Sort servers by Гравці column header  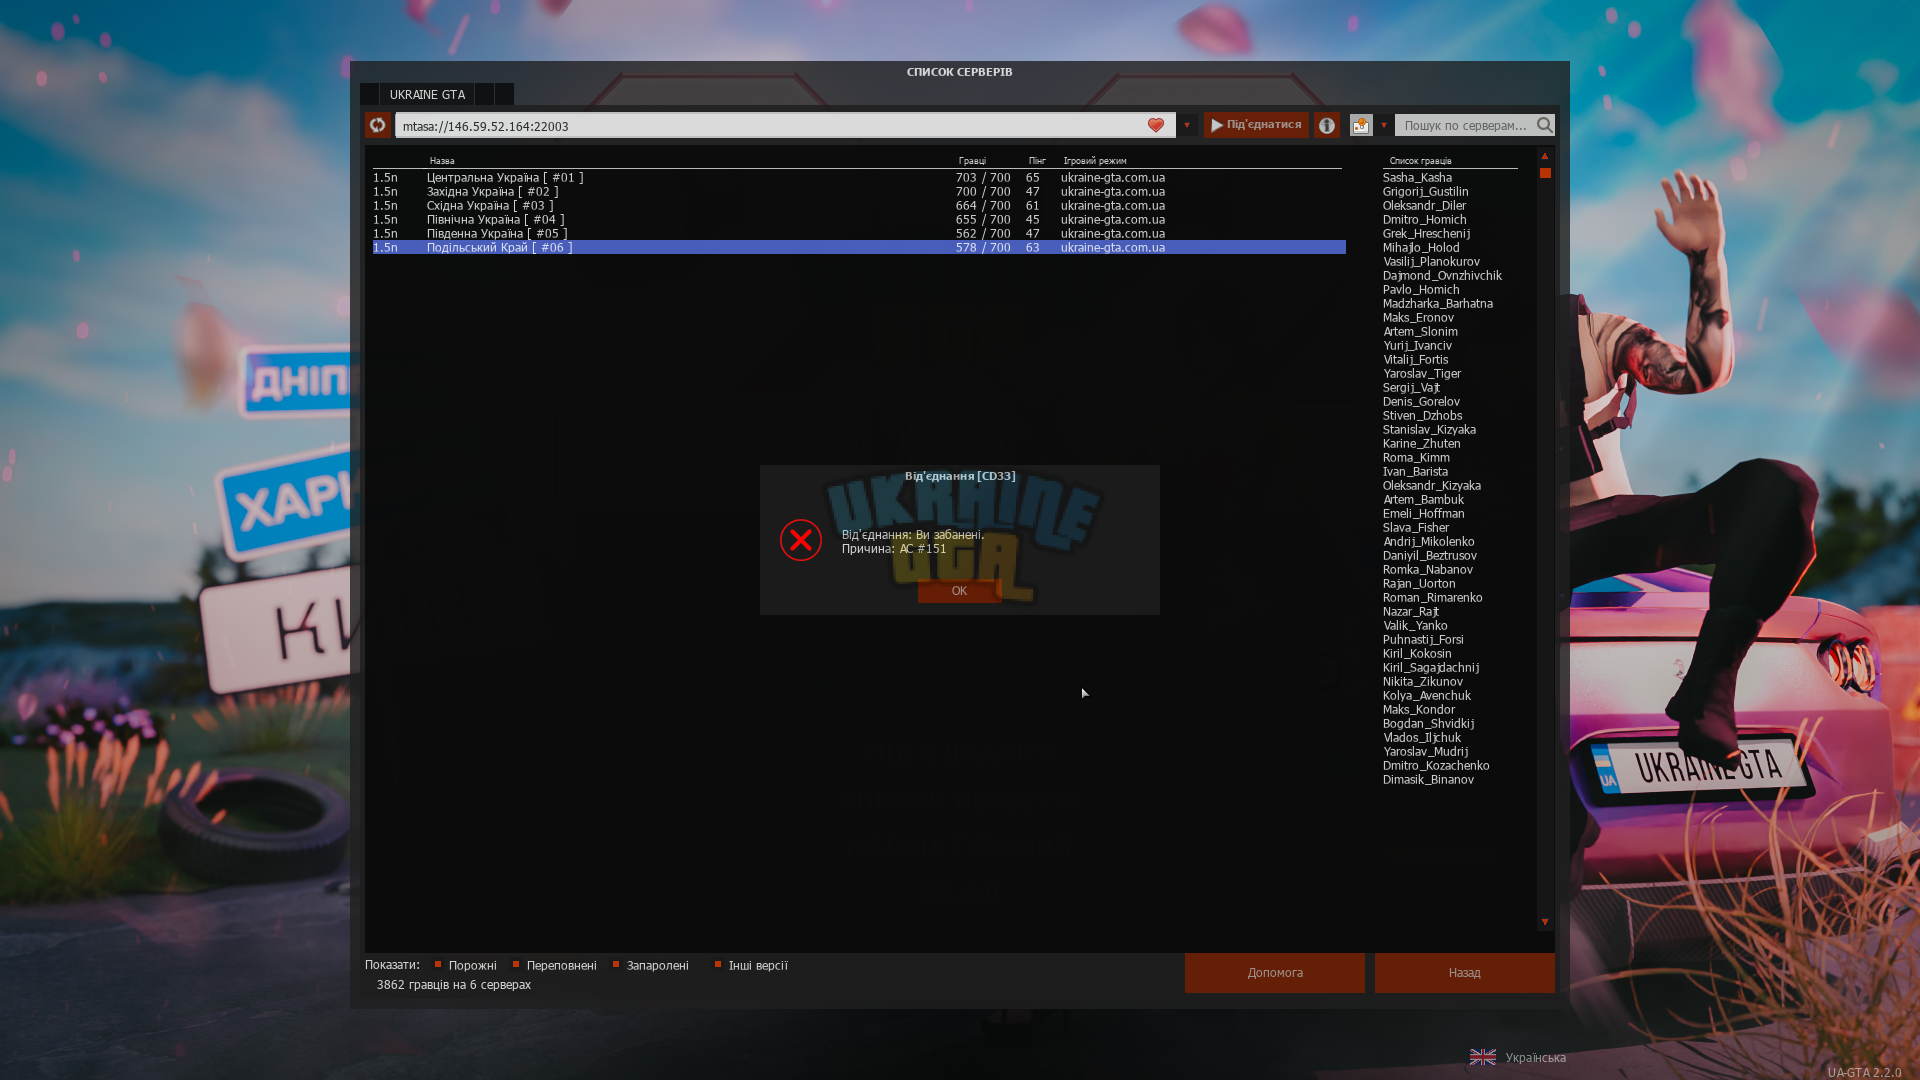(972, 160)
